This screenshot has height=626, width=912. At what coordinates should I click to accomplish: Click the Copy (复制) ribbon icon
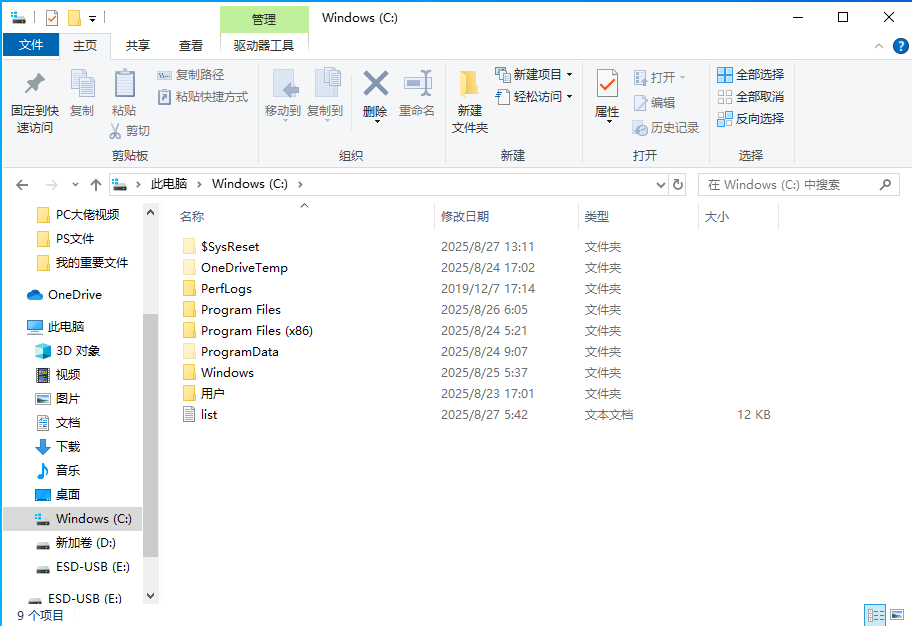pos(82,84)
